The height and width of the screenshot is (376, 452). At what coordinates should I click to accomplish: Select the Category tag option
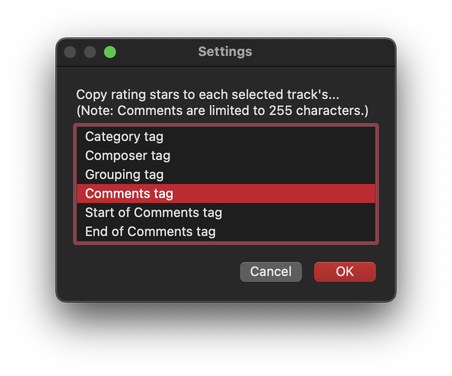226,136
